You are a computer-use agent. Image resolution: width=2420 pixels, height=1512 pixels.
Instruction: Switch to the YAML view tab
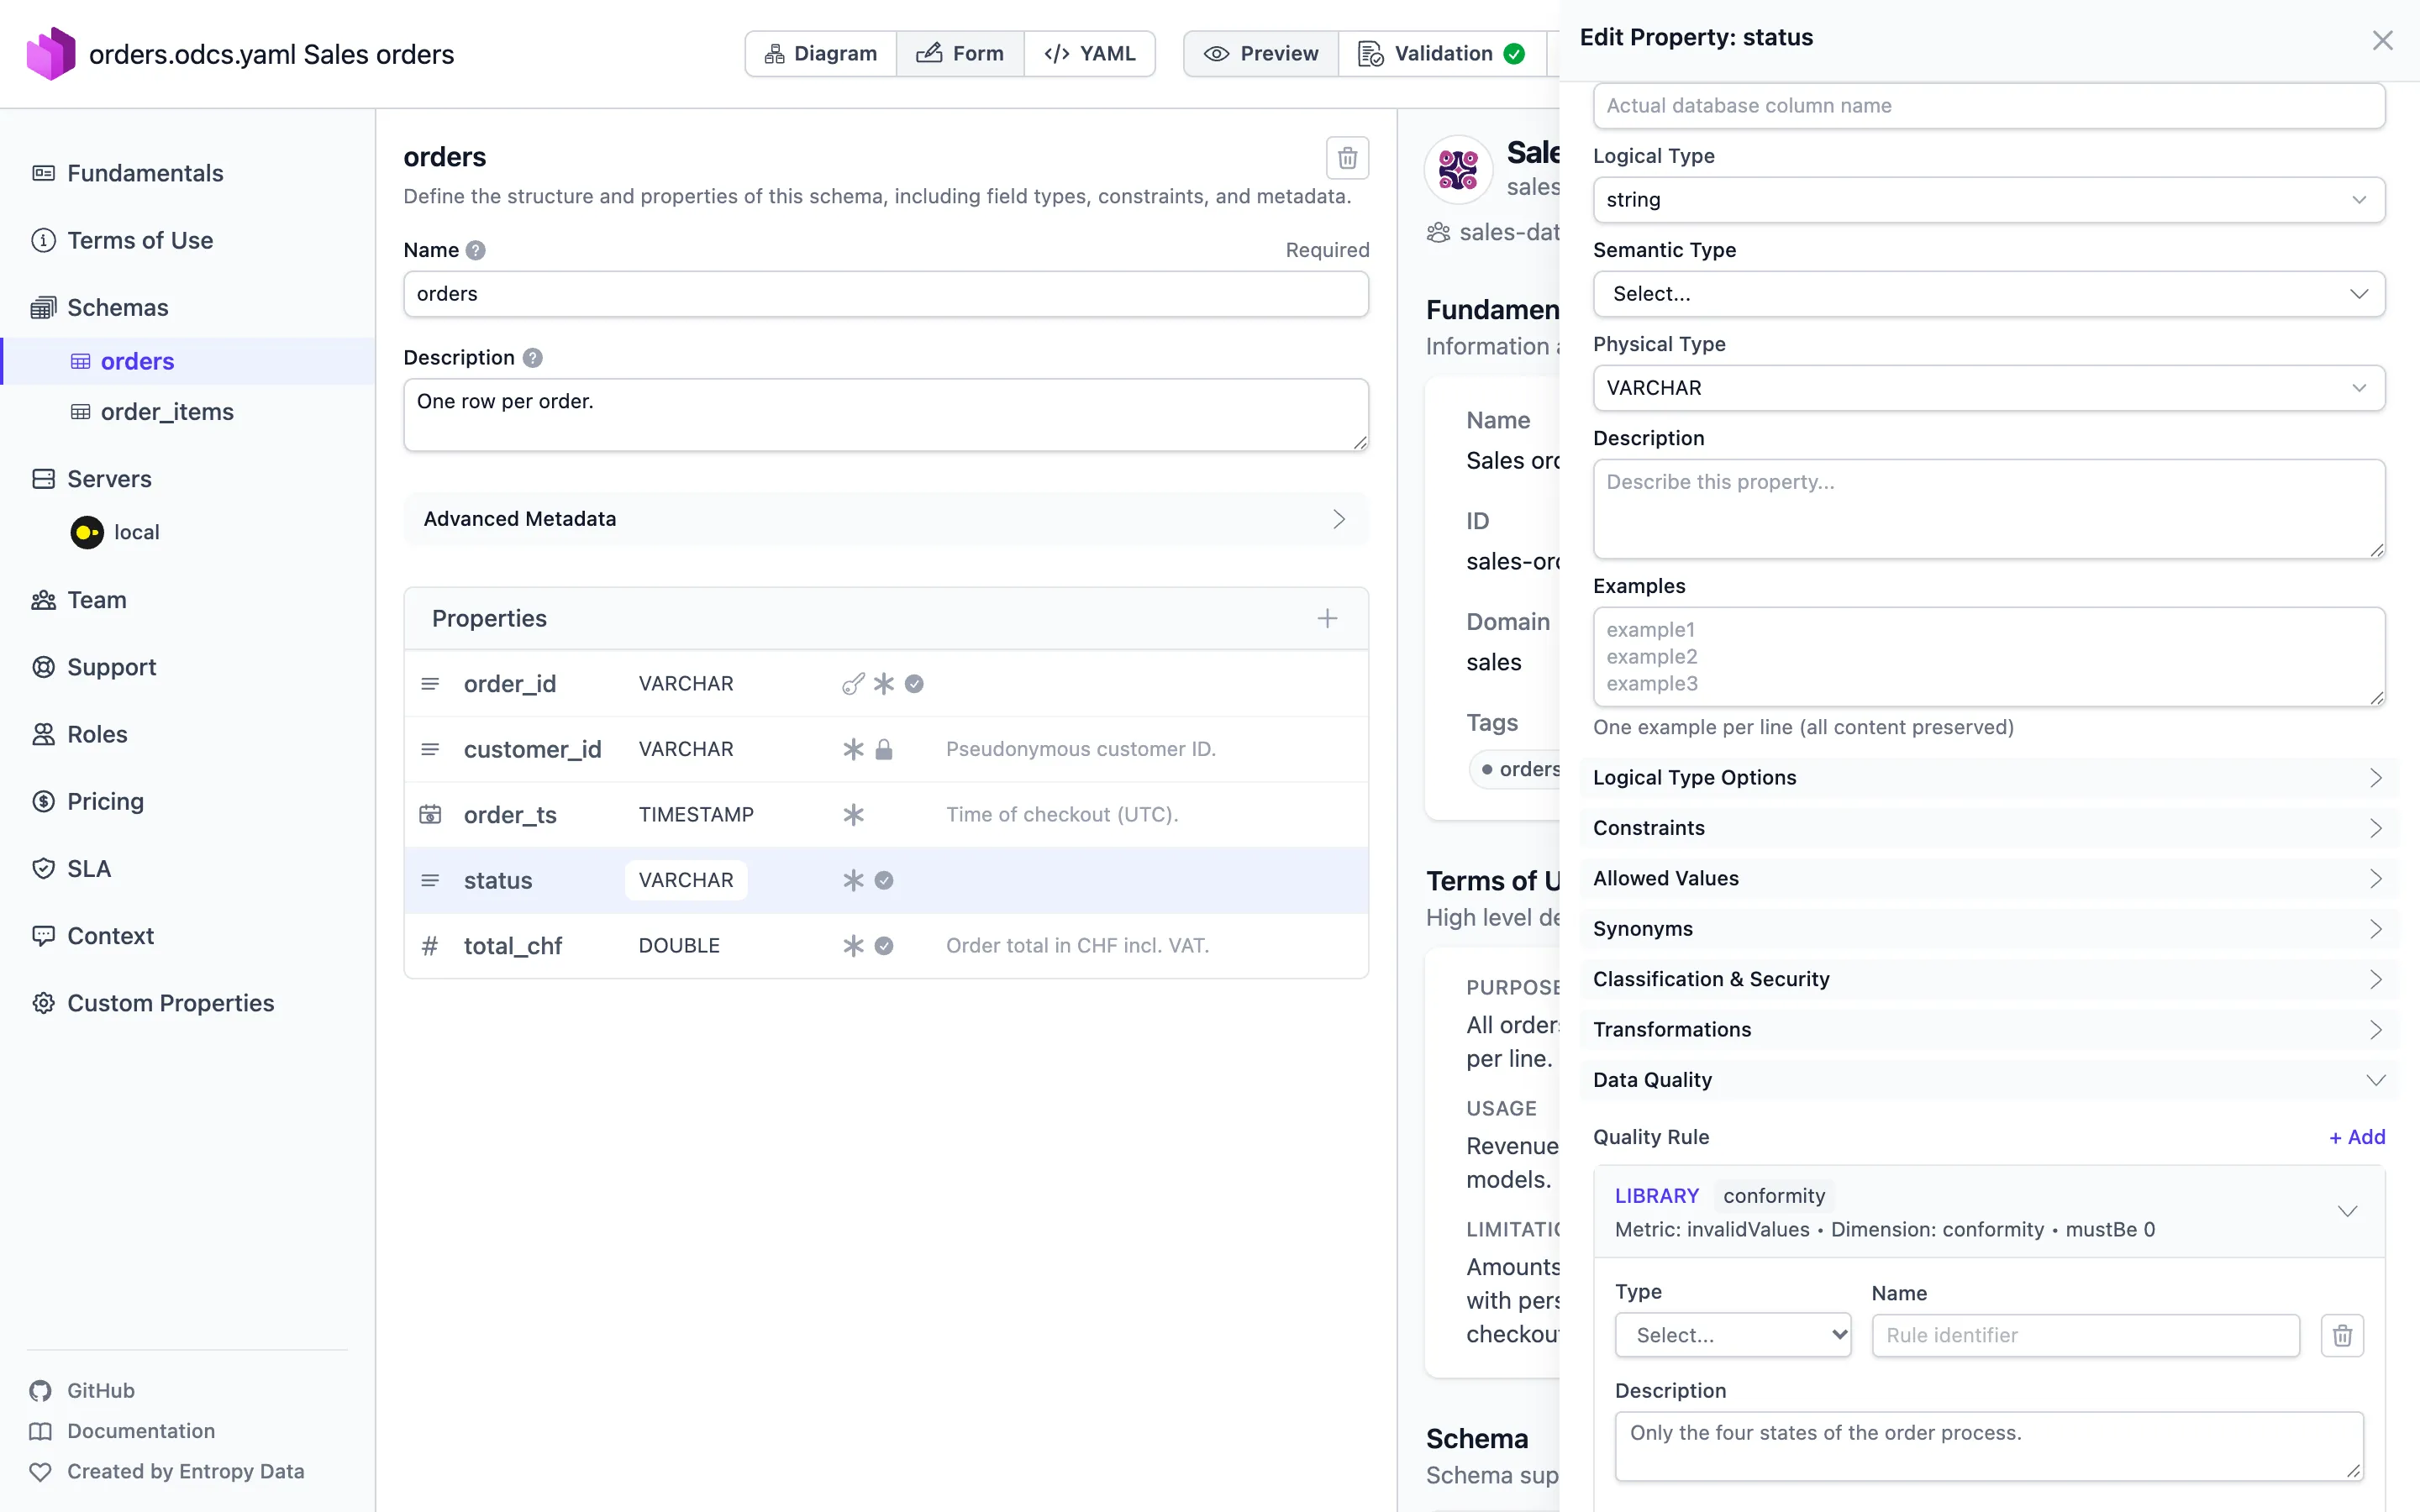click(1090, 54)
